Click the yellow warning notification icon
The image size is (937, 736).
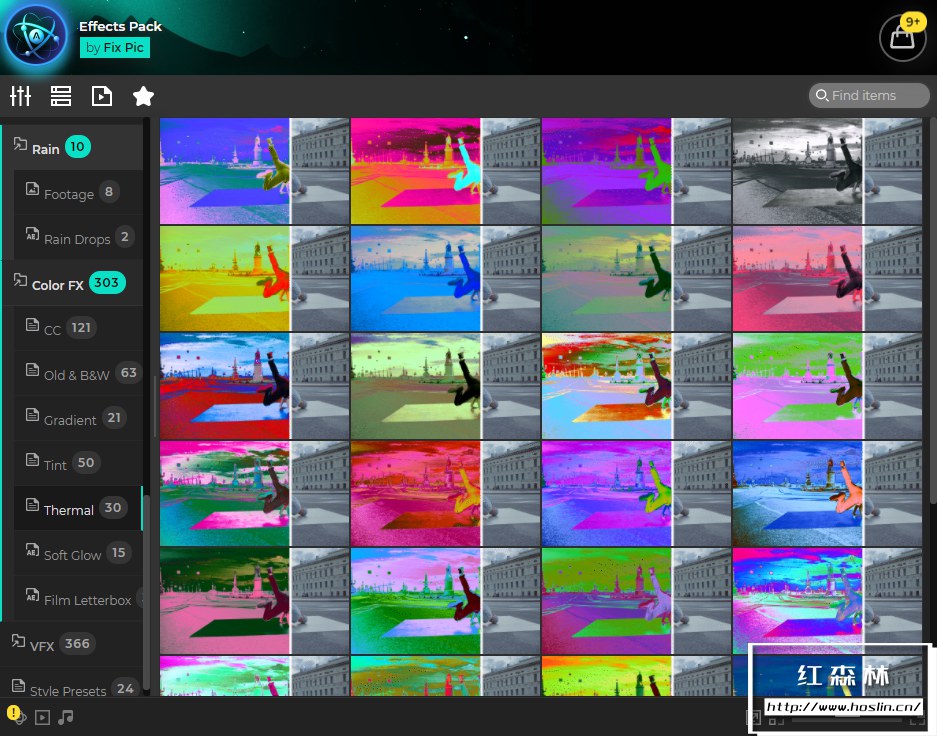pyautogui.click(x=13, y=713)
